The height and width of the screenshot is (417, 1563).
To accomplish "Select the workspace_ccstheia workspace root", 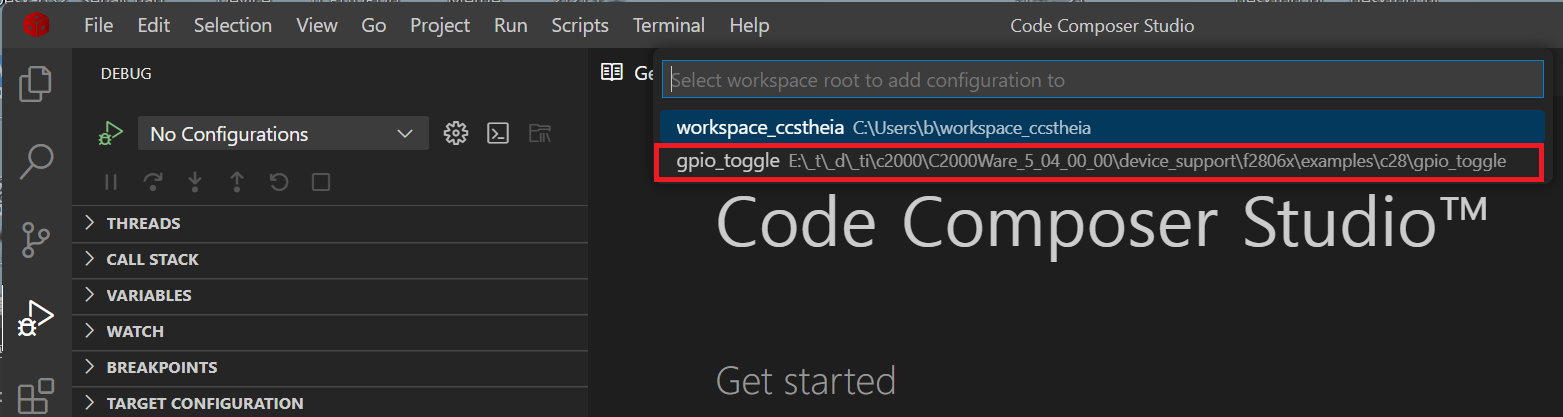I will [1103, 127].
